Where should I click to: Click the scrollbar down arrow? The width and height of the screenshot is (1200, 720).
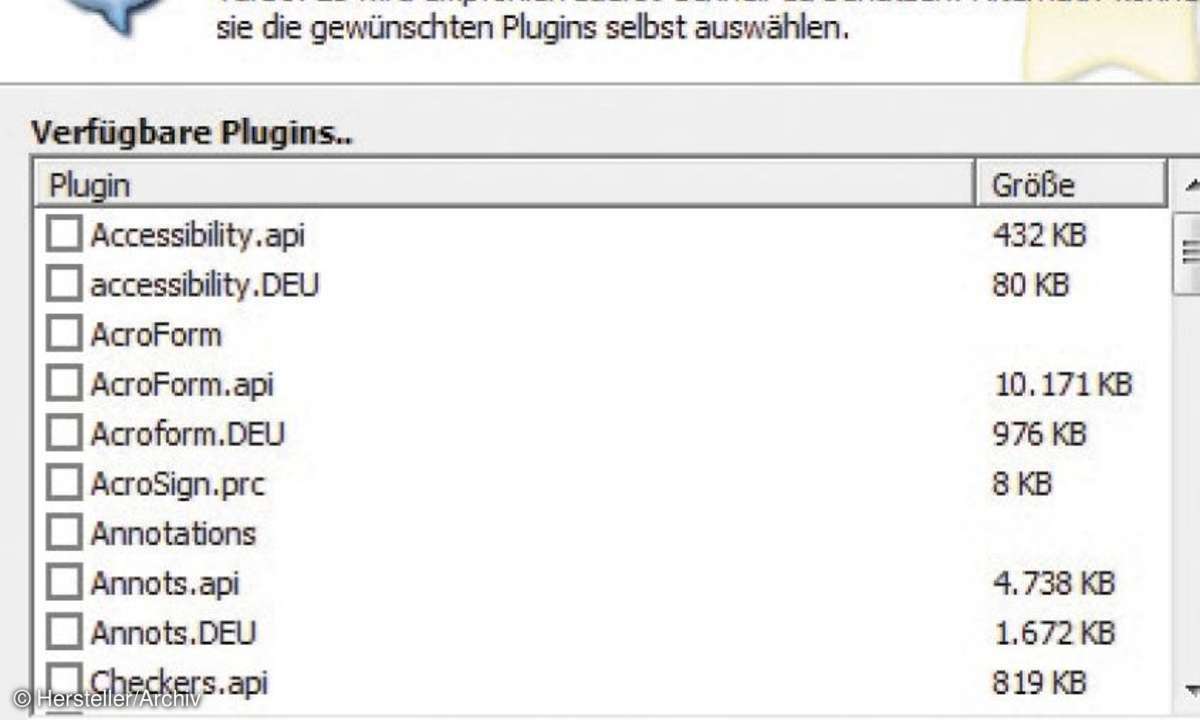click(x=1190, y=688)
